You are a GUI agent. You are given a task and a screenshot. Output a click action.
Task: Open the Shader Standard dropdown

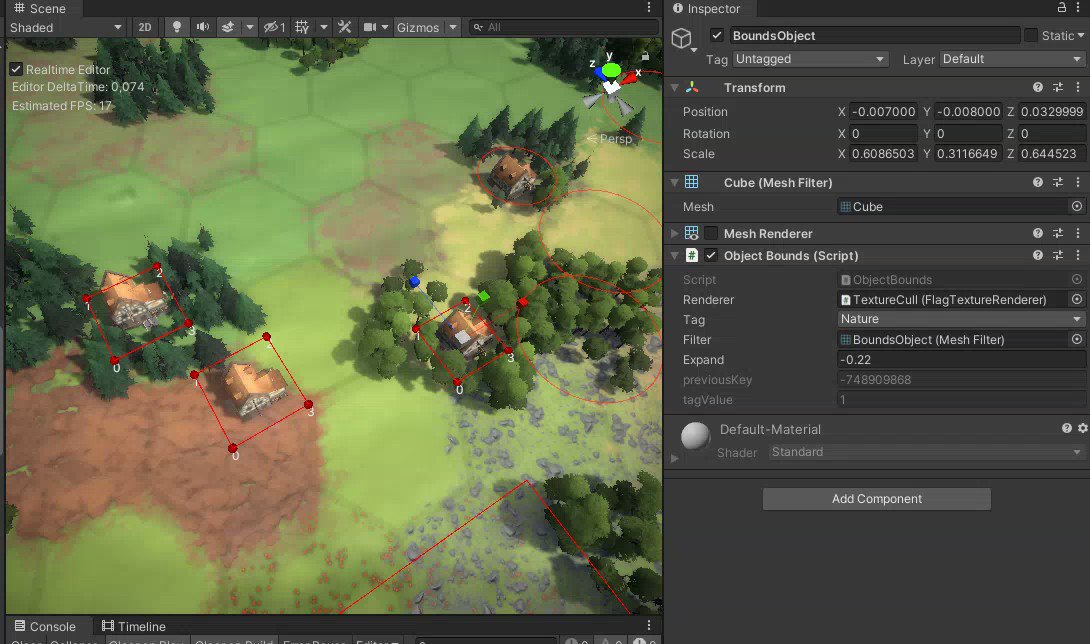(927, 452)
